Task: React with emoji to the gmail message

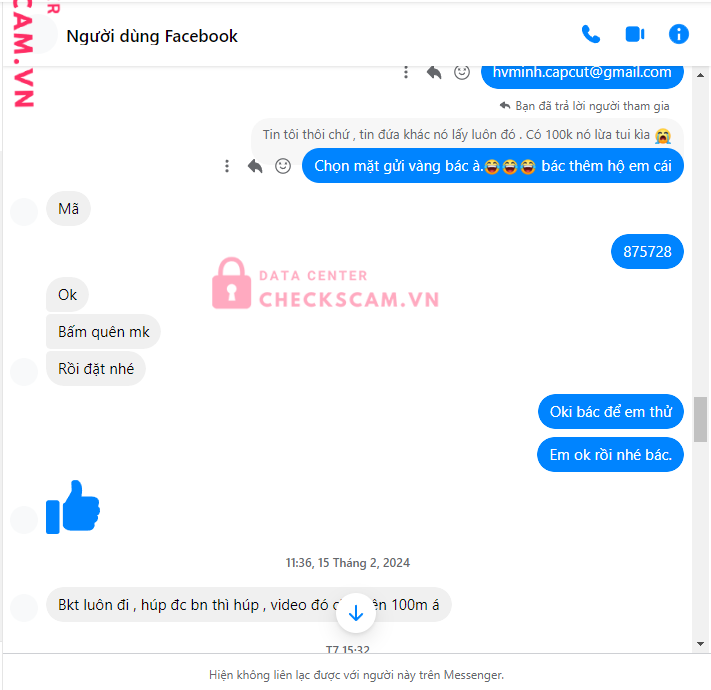Action: click(462, 72)
